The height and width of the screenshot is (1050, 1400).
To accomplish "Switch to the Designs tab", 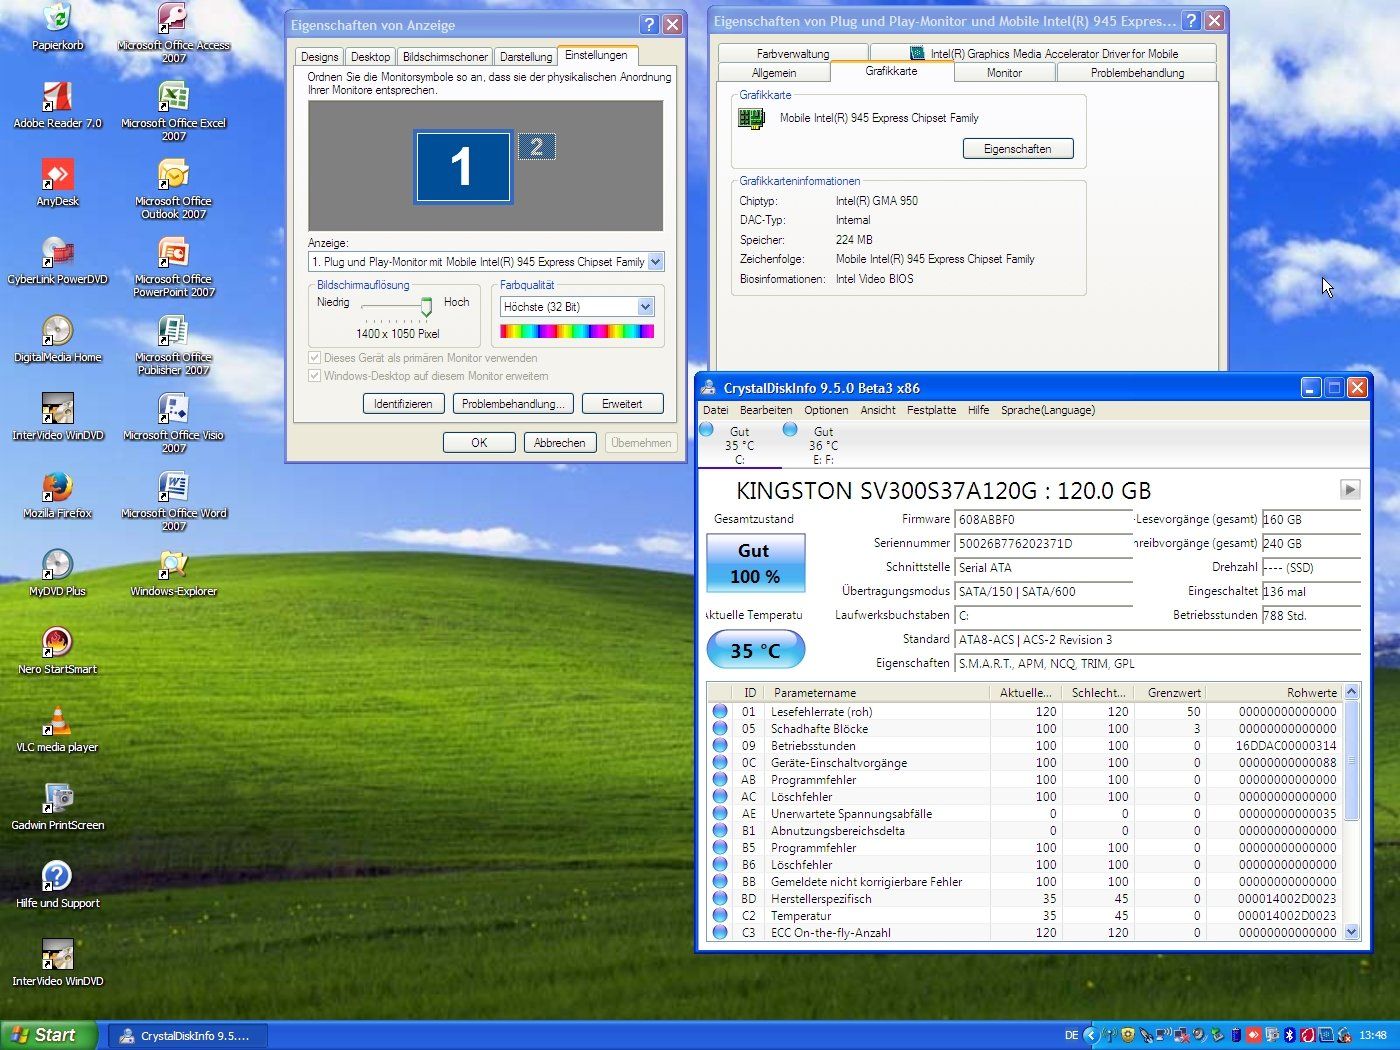I will pyautogui.click(x=319, y=57).
